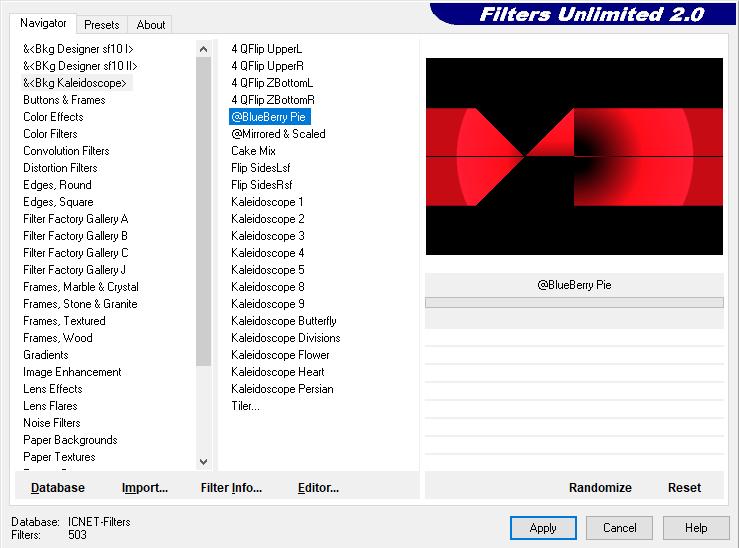
Task: Select the Paper Textures category
Action: point(59,457)
